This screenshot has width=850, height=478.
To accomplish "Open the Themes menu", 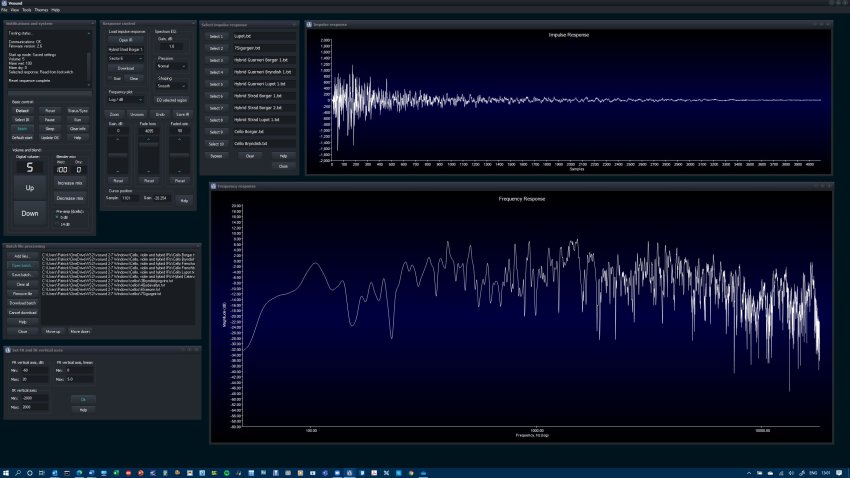I will pyautogui.click(x=41, y=9).
